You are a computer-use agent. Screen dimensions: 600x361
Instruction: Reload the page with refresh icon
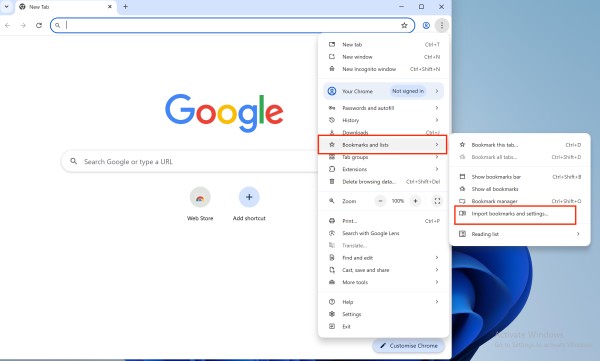point(39,25)
